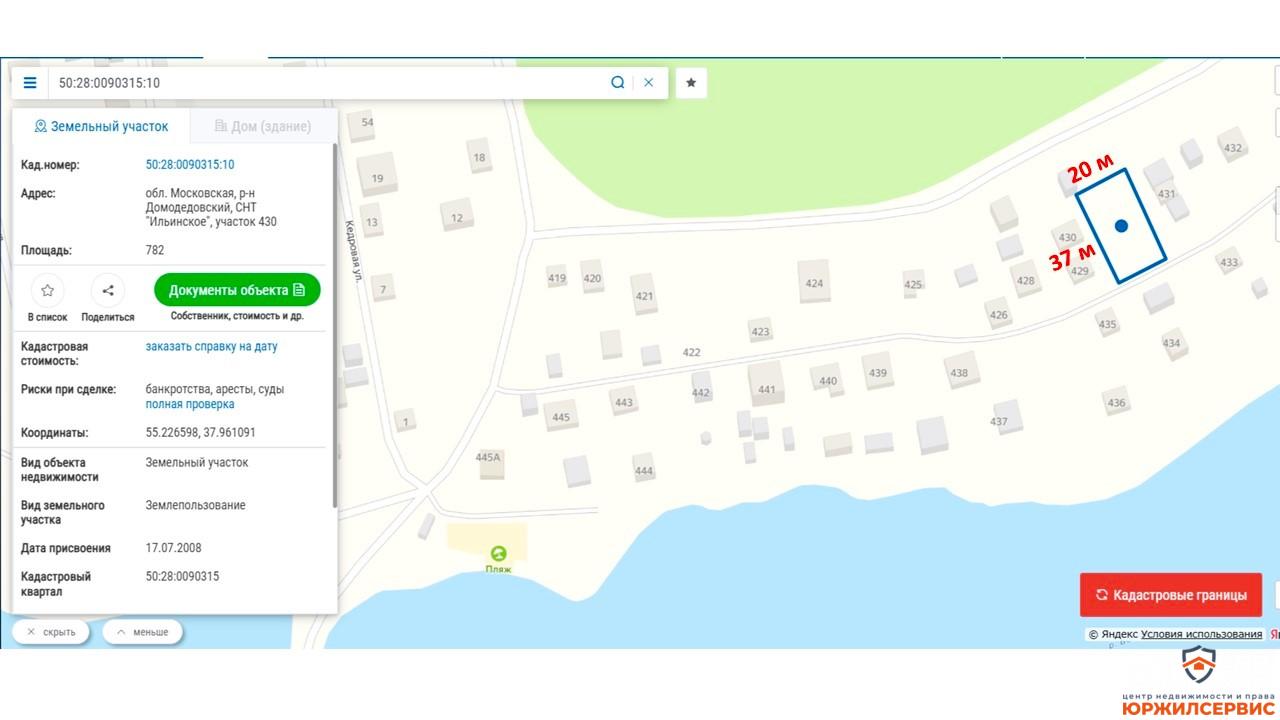The image size is (1280, 720).
Task: Click the blue dot parcel marker
Action: [1121, 226]
